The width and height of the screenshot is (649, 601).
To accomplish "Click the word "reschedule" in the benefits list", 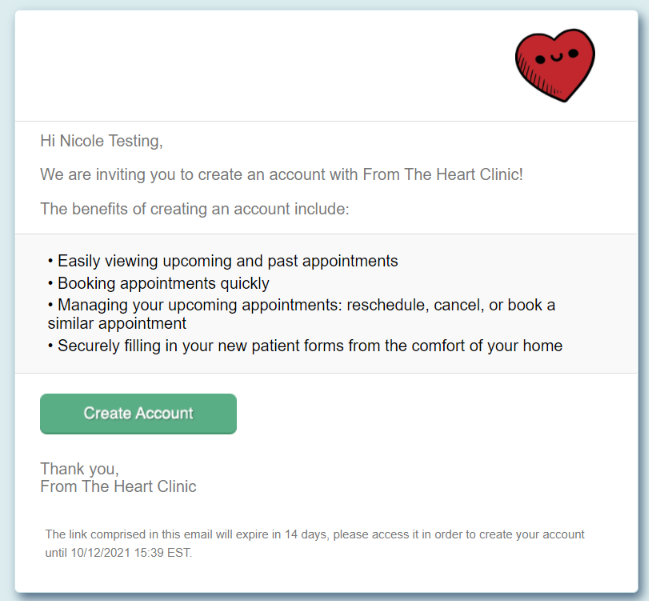I will point(386,304).
